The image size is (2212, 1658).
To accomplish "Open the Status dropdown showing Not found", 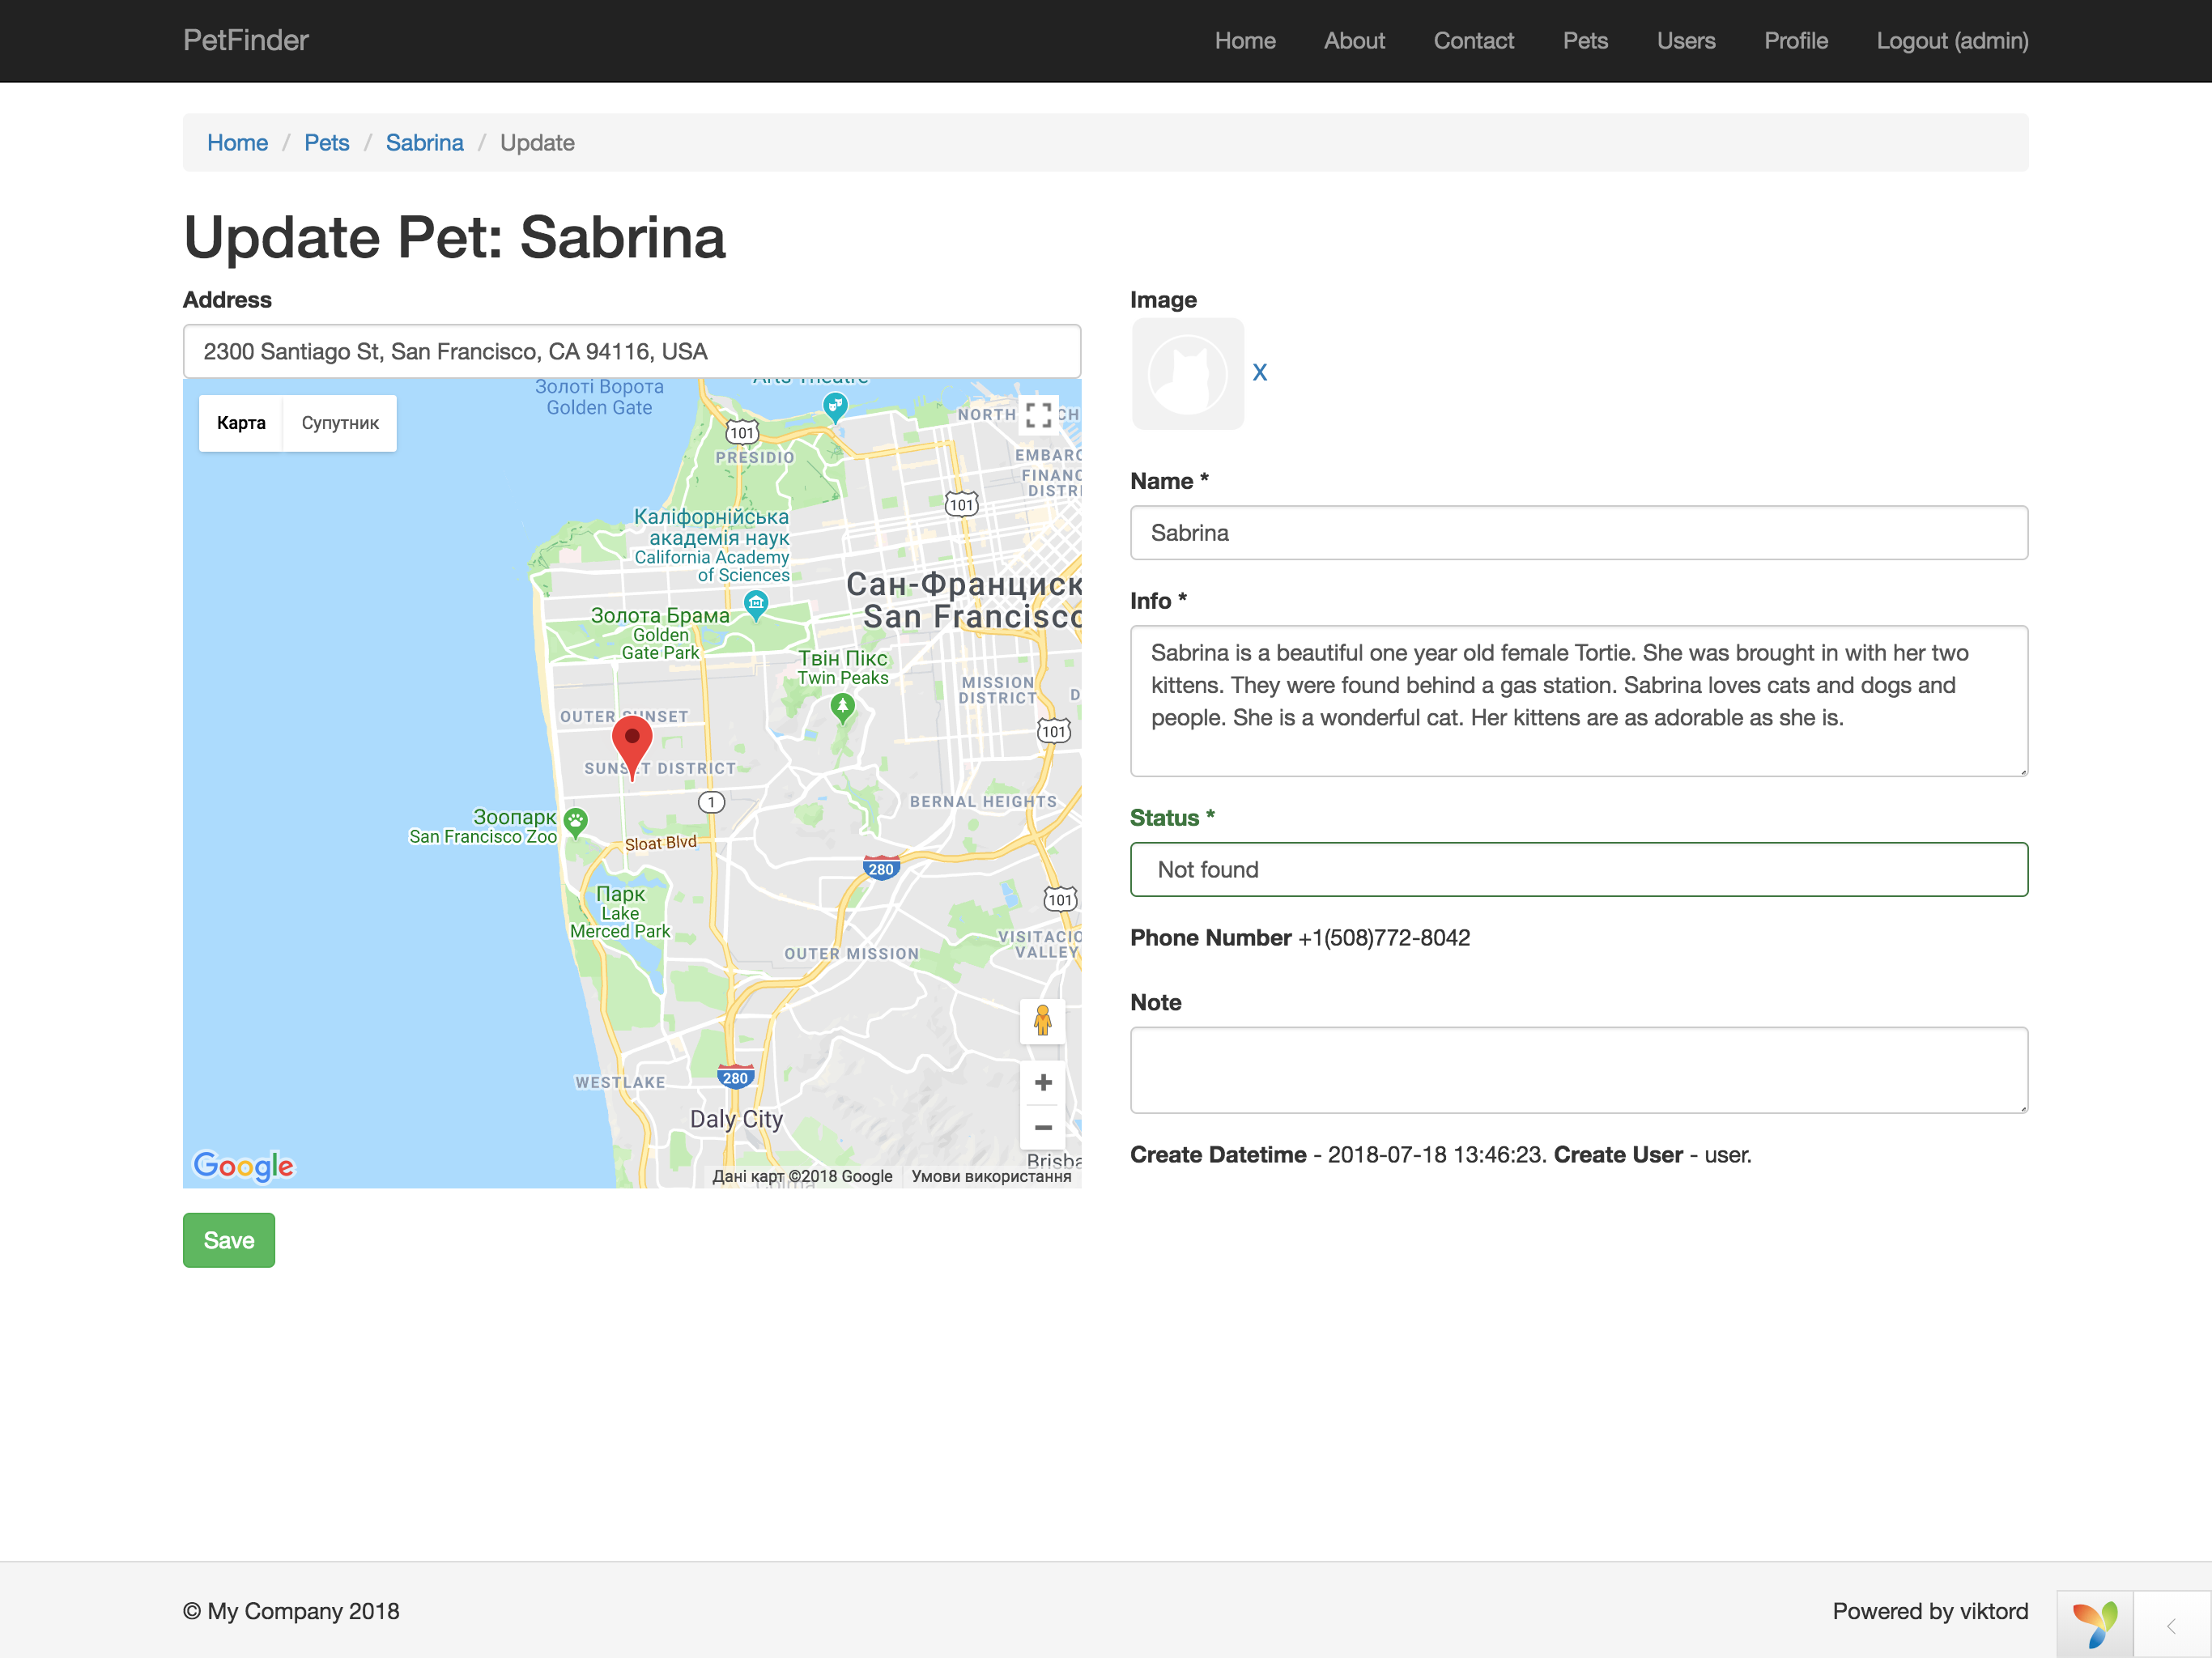I will (1578, 869).
